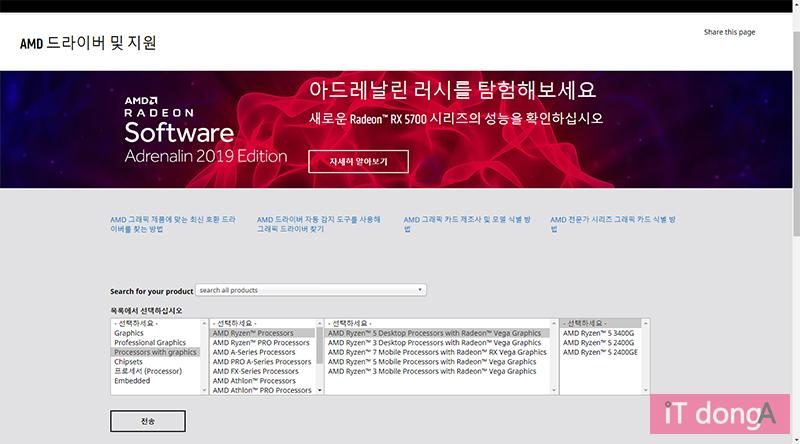
Task: Pick AMD Ryzen™ 5 2400GE model
Action: [x=600, y=352]
